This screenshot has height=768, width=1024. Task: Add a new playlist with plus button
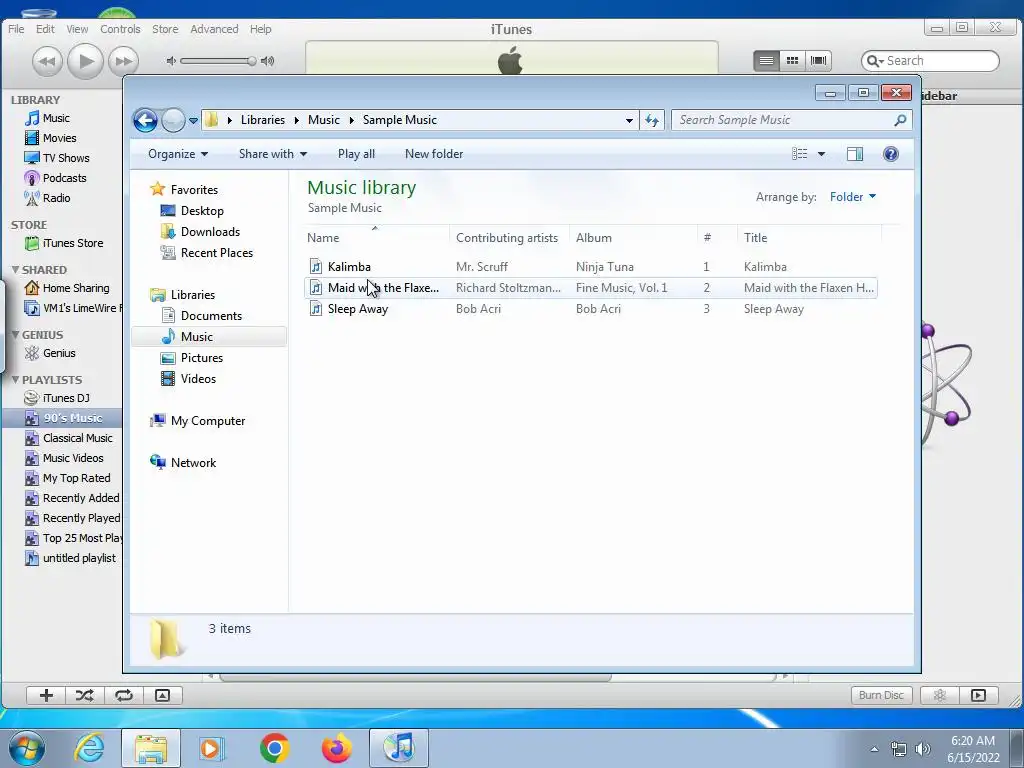tap(46, 696)
